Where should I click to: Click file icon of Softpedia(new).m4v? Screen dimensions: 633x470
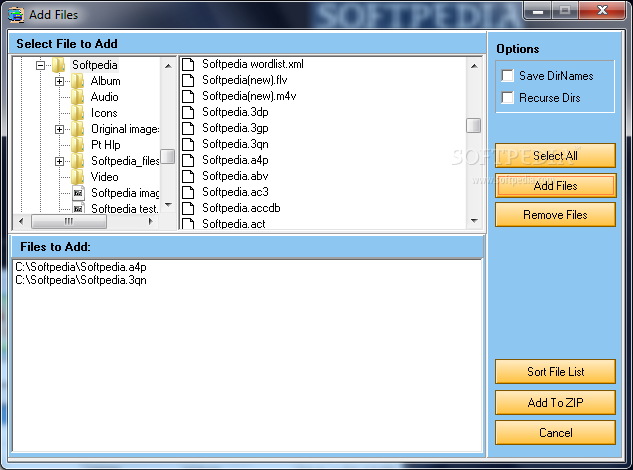[x=188, y=97]
